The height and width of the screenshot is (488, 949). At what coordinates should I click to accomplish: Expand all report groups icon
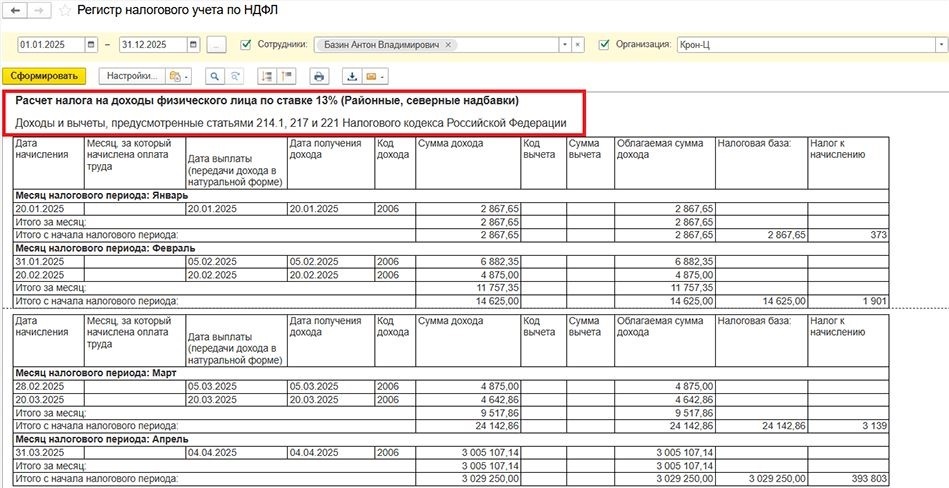266,76
